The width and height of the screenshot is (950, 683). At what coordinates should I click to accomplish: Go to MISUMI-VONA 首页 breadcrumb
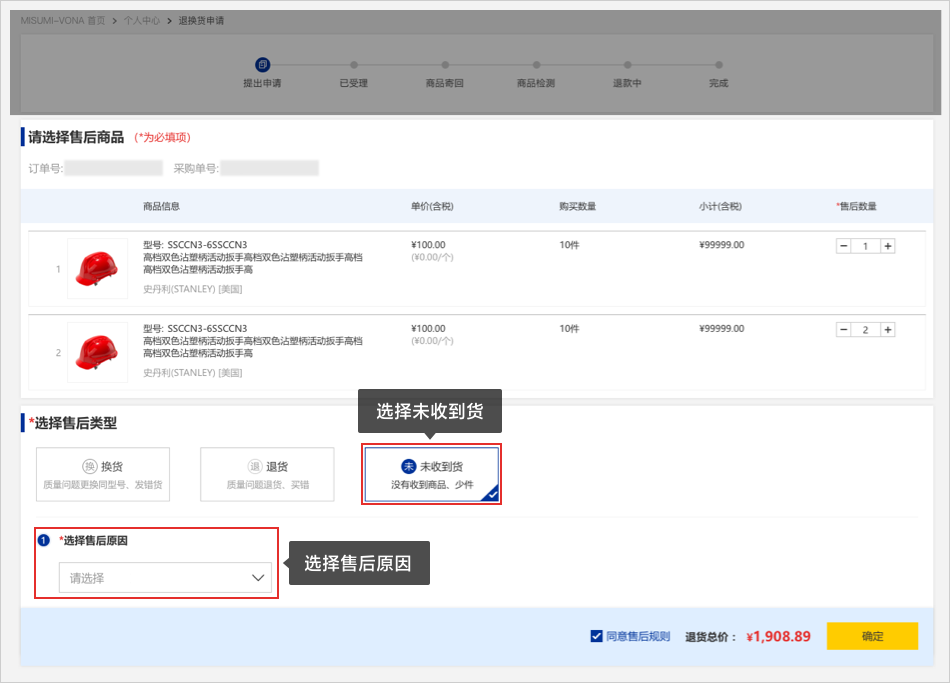(x=63, y=20)
